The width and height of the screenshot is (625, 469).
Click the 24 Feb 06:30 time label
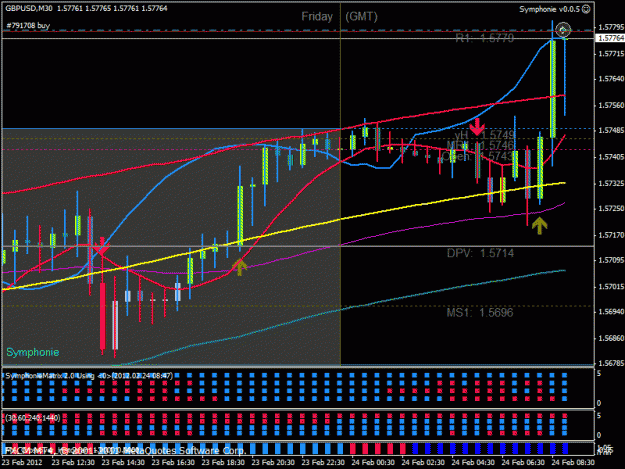[523, 463]
